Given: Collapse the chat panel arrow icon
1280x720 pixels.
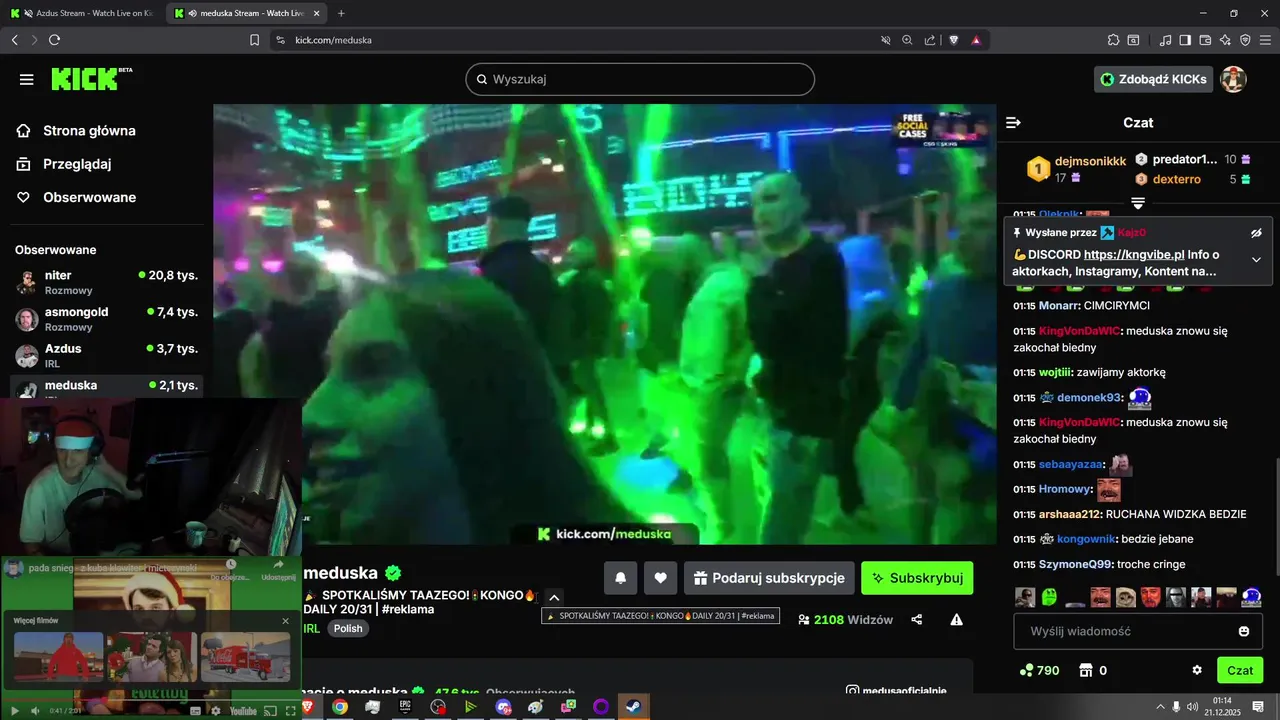Looking at the screenshot, I should pyautogui.click(x=1013, y=122).
